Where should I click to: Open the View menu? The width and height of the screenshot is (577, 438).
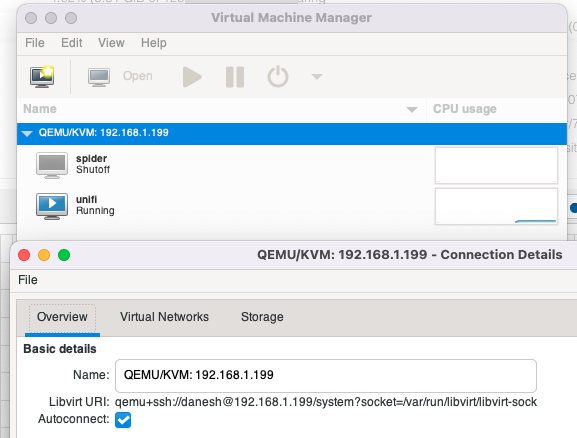click(x=111, y=43)
